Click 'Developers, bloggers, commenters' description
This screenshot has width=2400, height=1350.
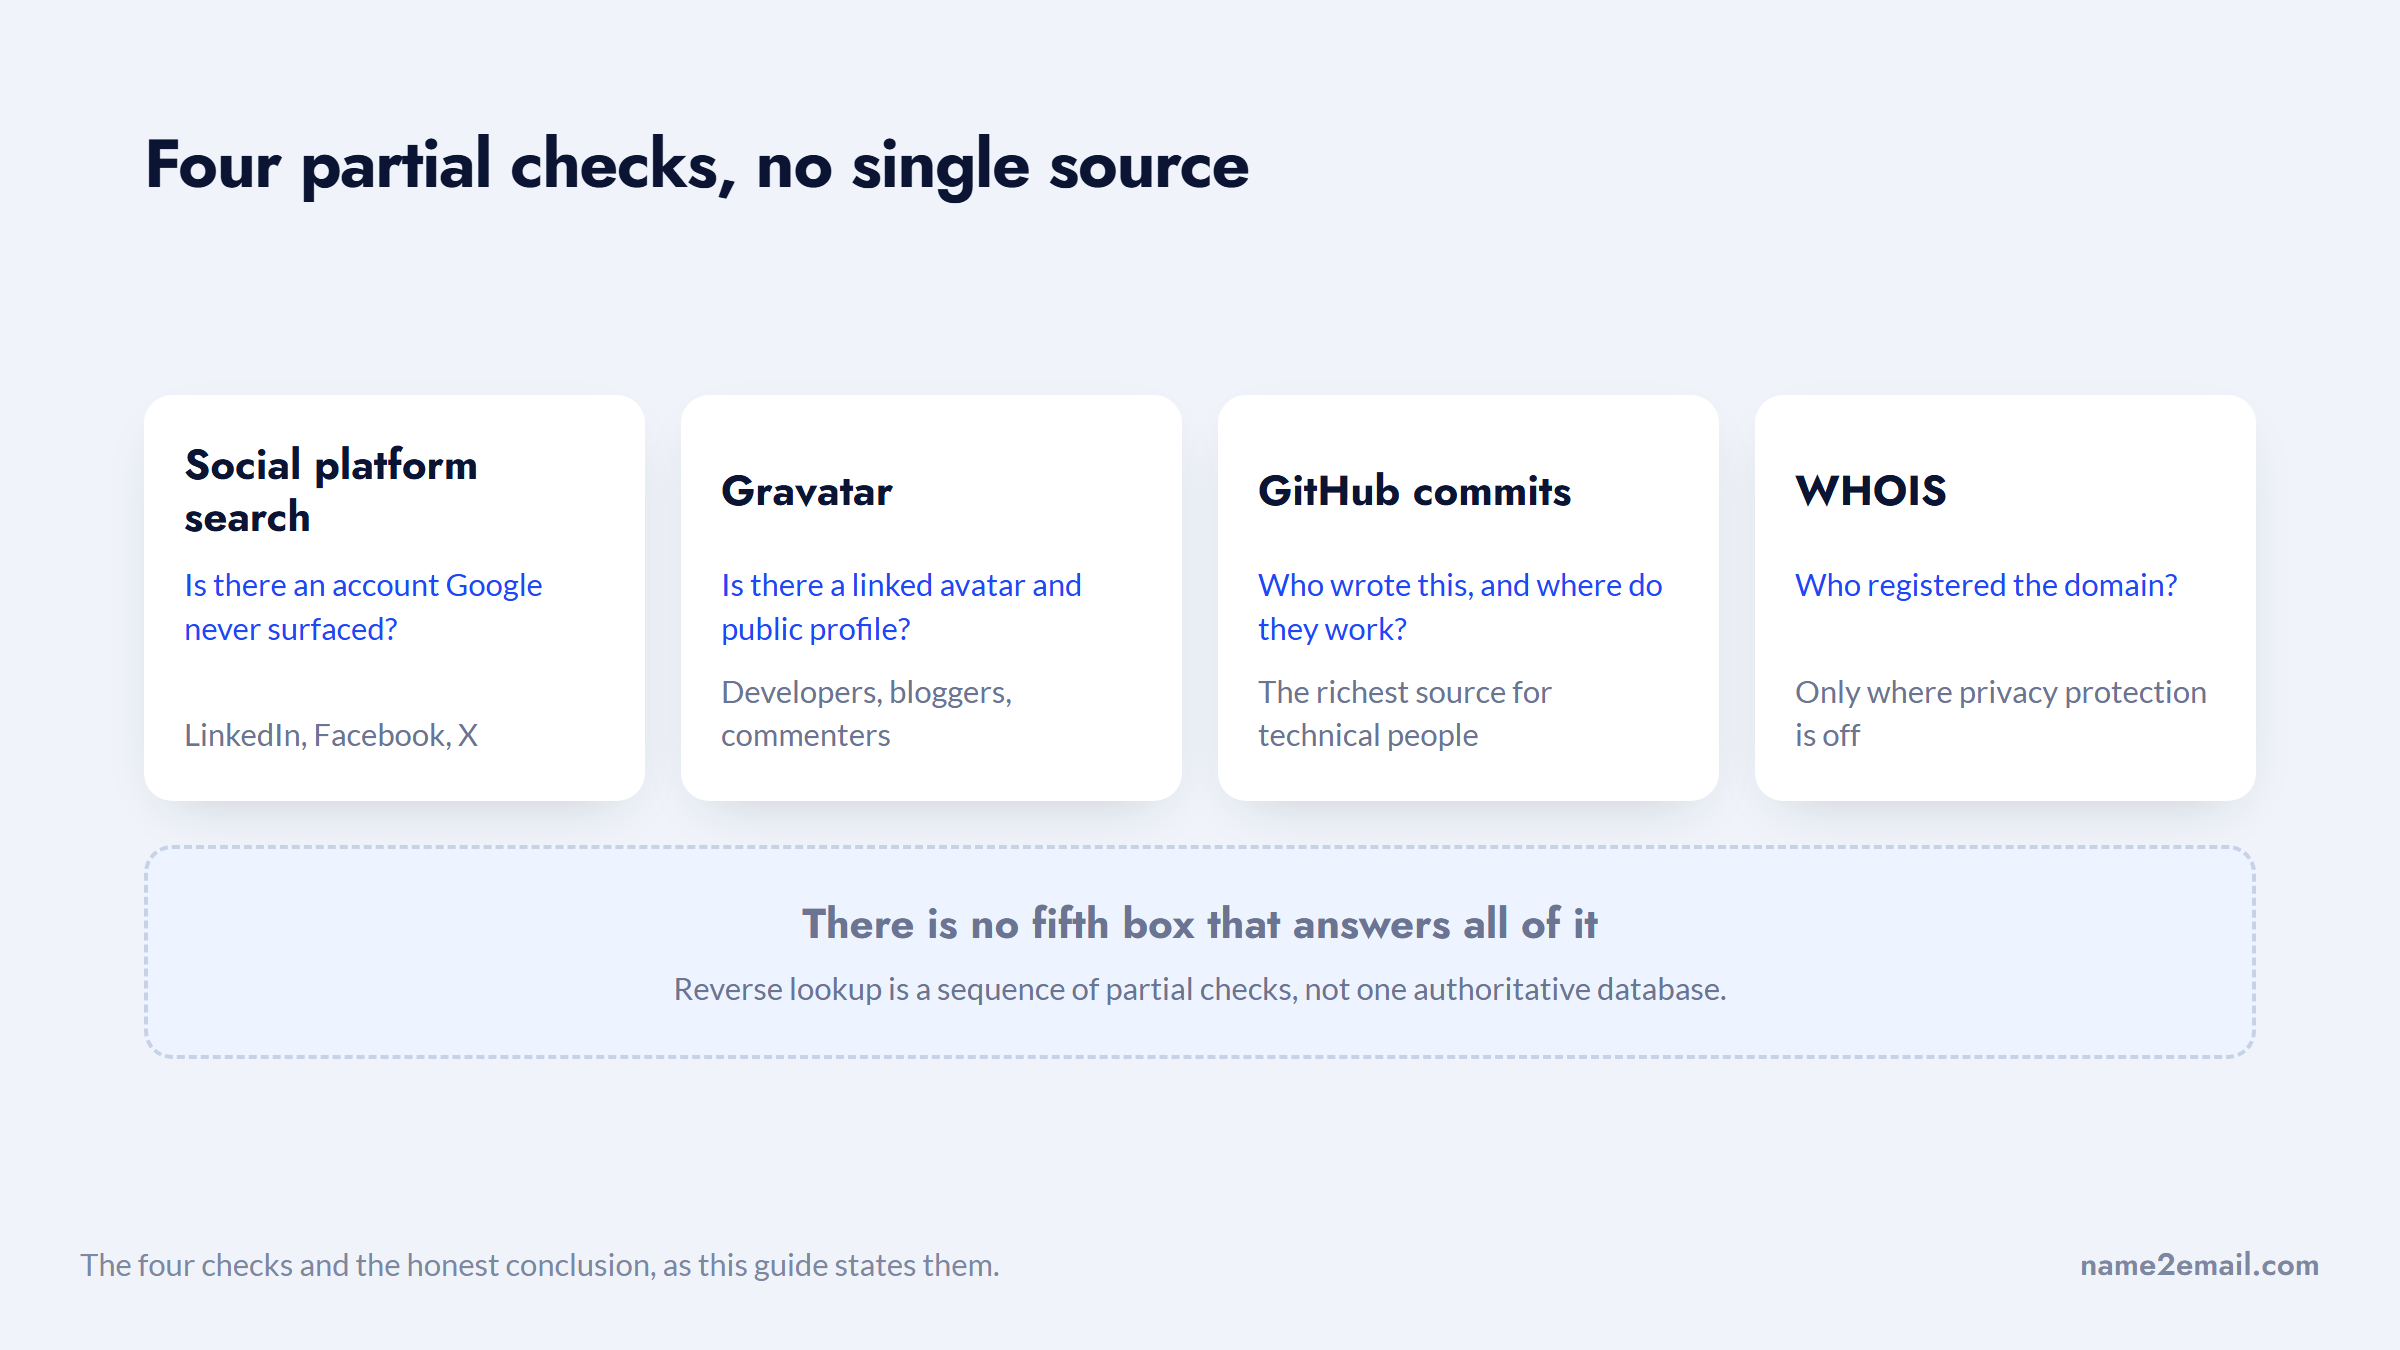pos(866,713)
